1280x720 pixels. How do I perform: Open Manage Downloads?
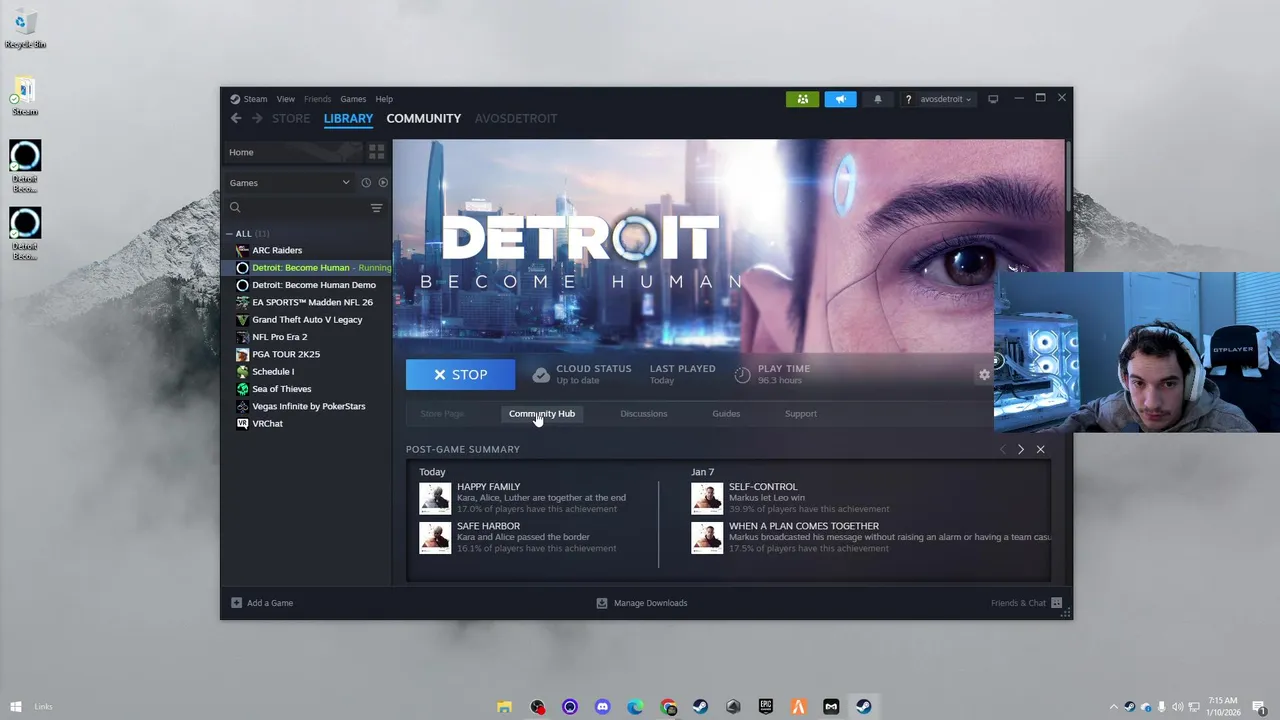click(x=642, y=603)
